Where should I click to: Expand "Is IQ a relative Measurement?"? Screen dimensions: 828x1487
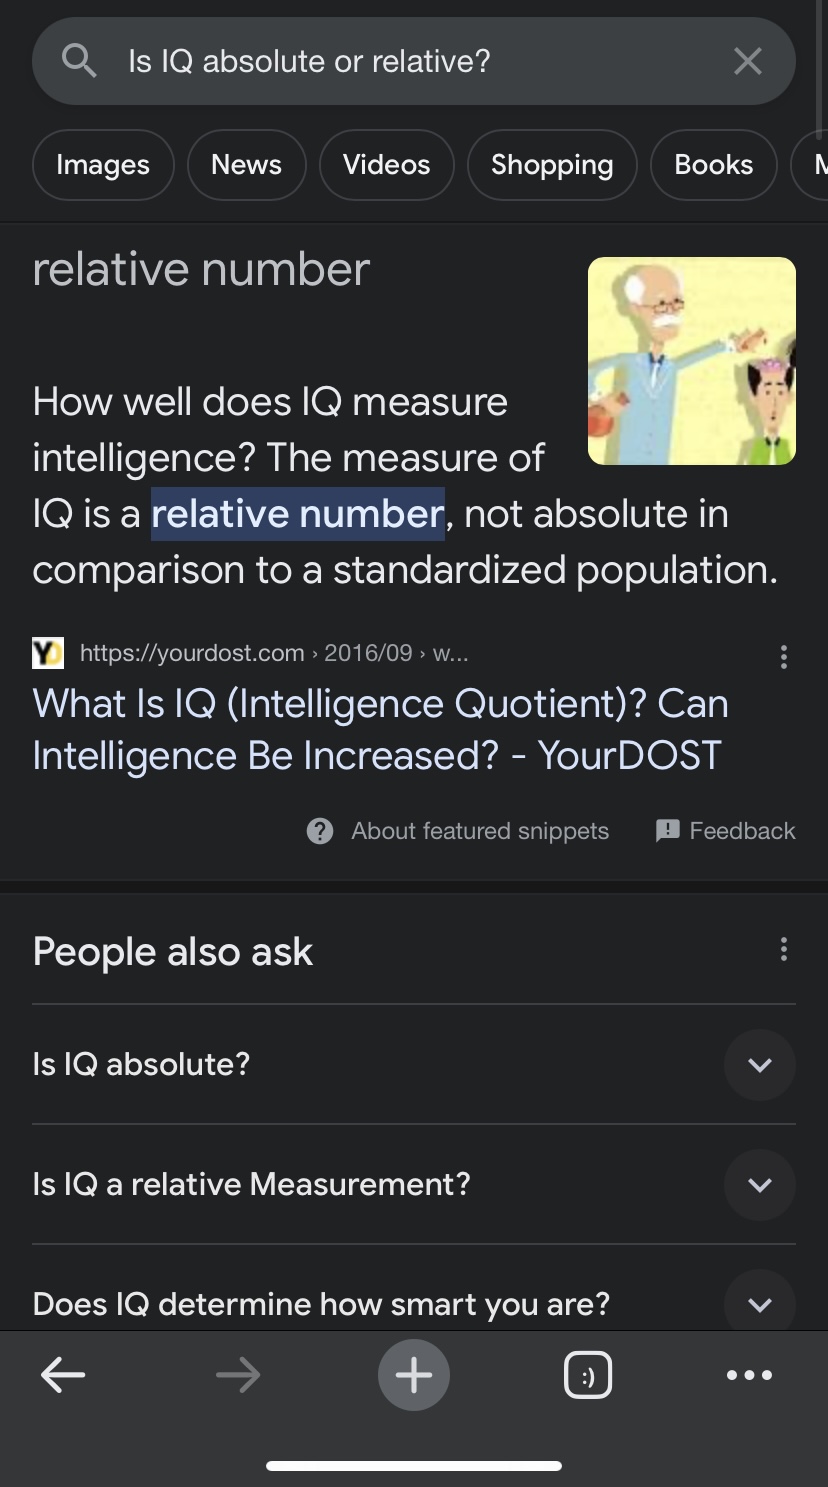pyautogui.click(x=759, y=1185)
